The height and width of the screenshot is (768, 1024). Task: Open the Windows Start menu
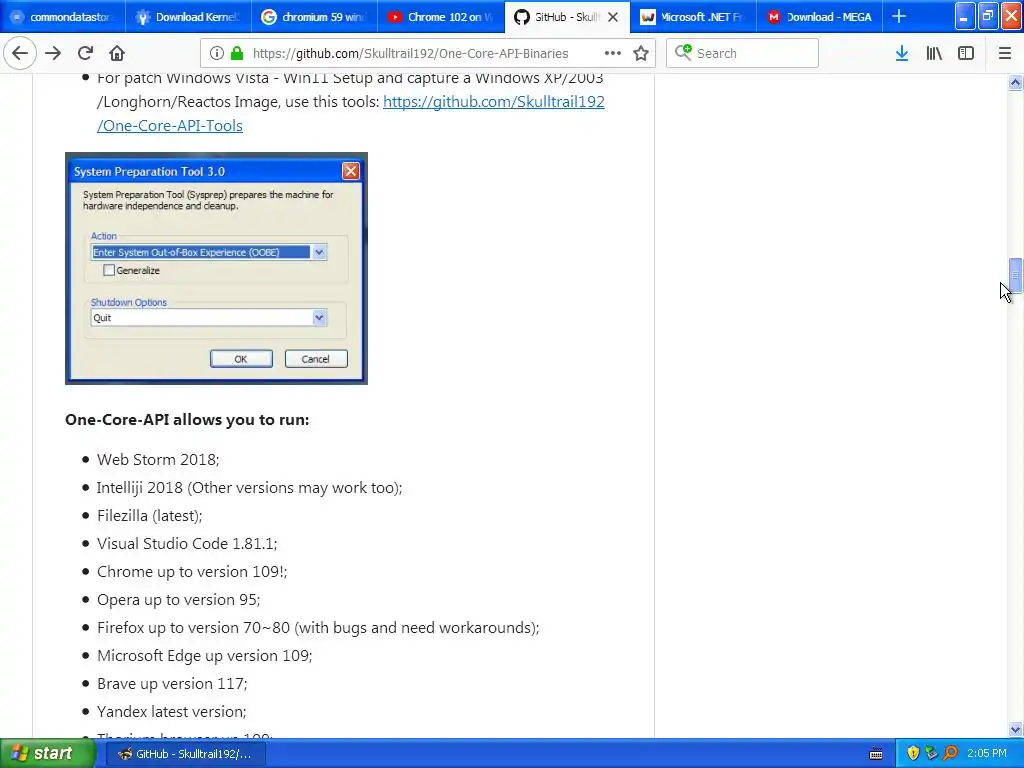[x=47, y=753]
